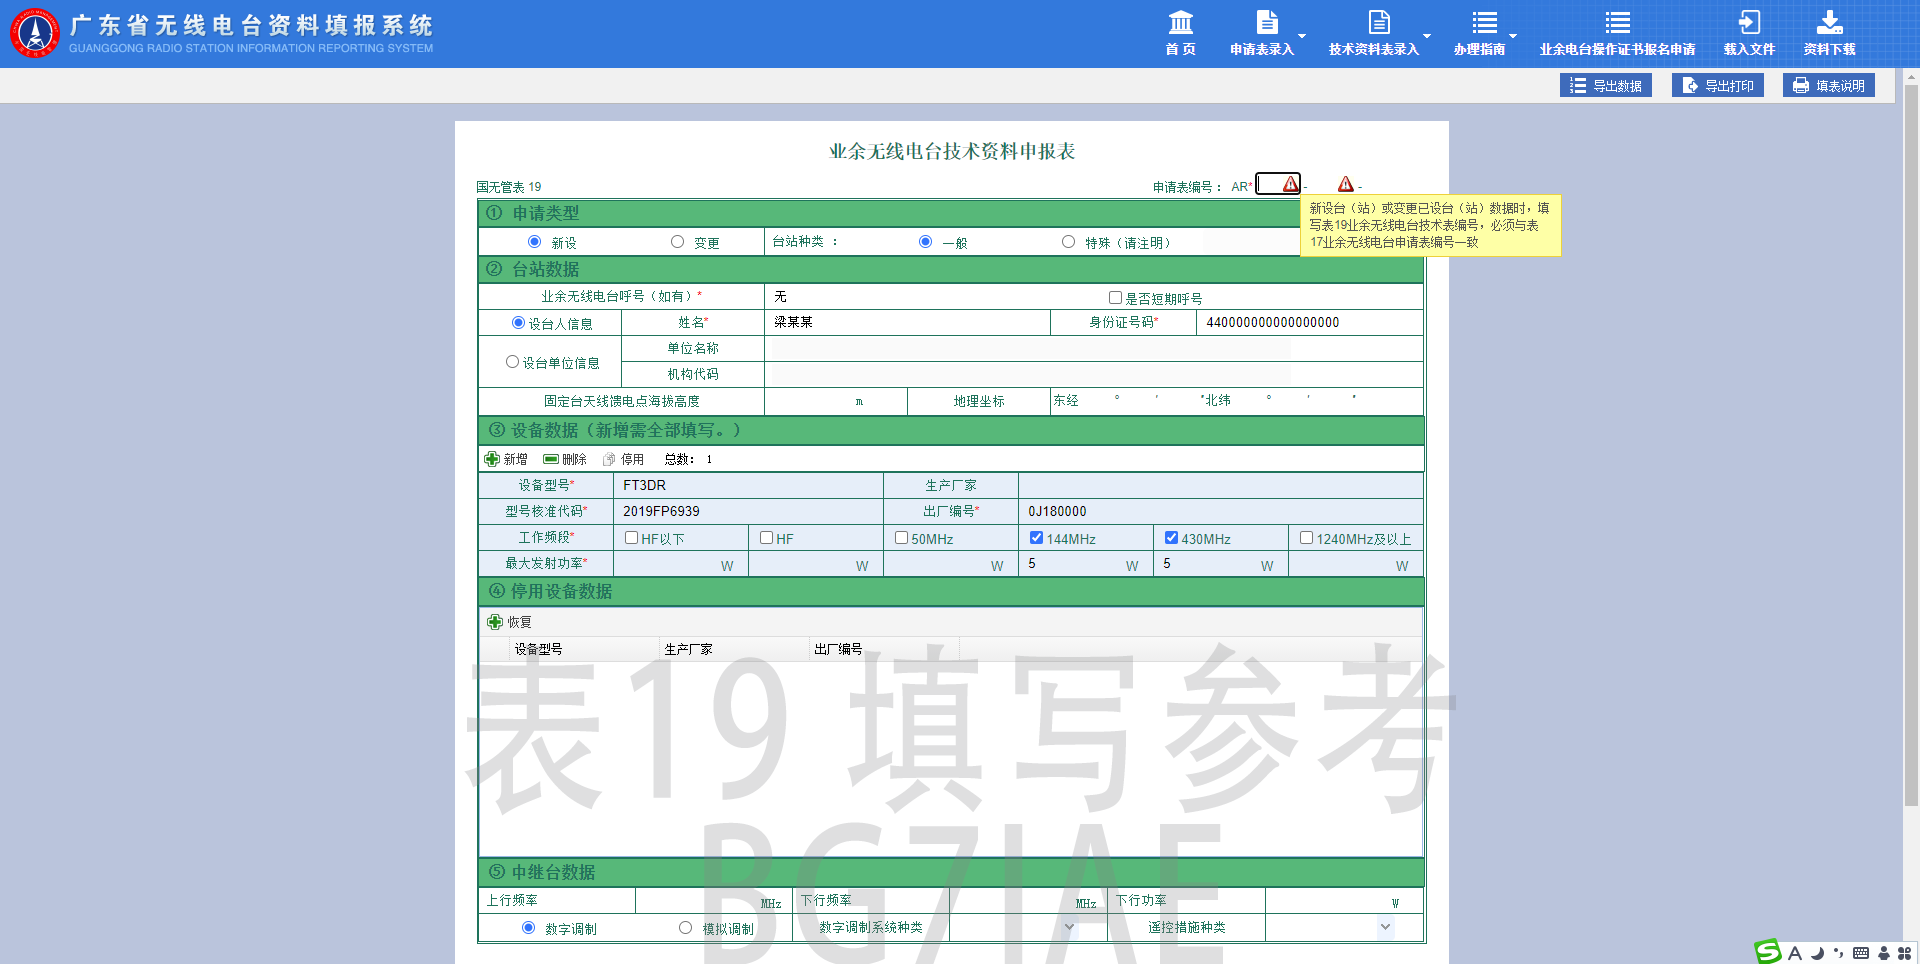Click the 业余电台操作证书报名申请 list icon
1920x964 pixels.
(x=1617, y=23)
